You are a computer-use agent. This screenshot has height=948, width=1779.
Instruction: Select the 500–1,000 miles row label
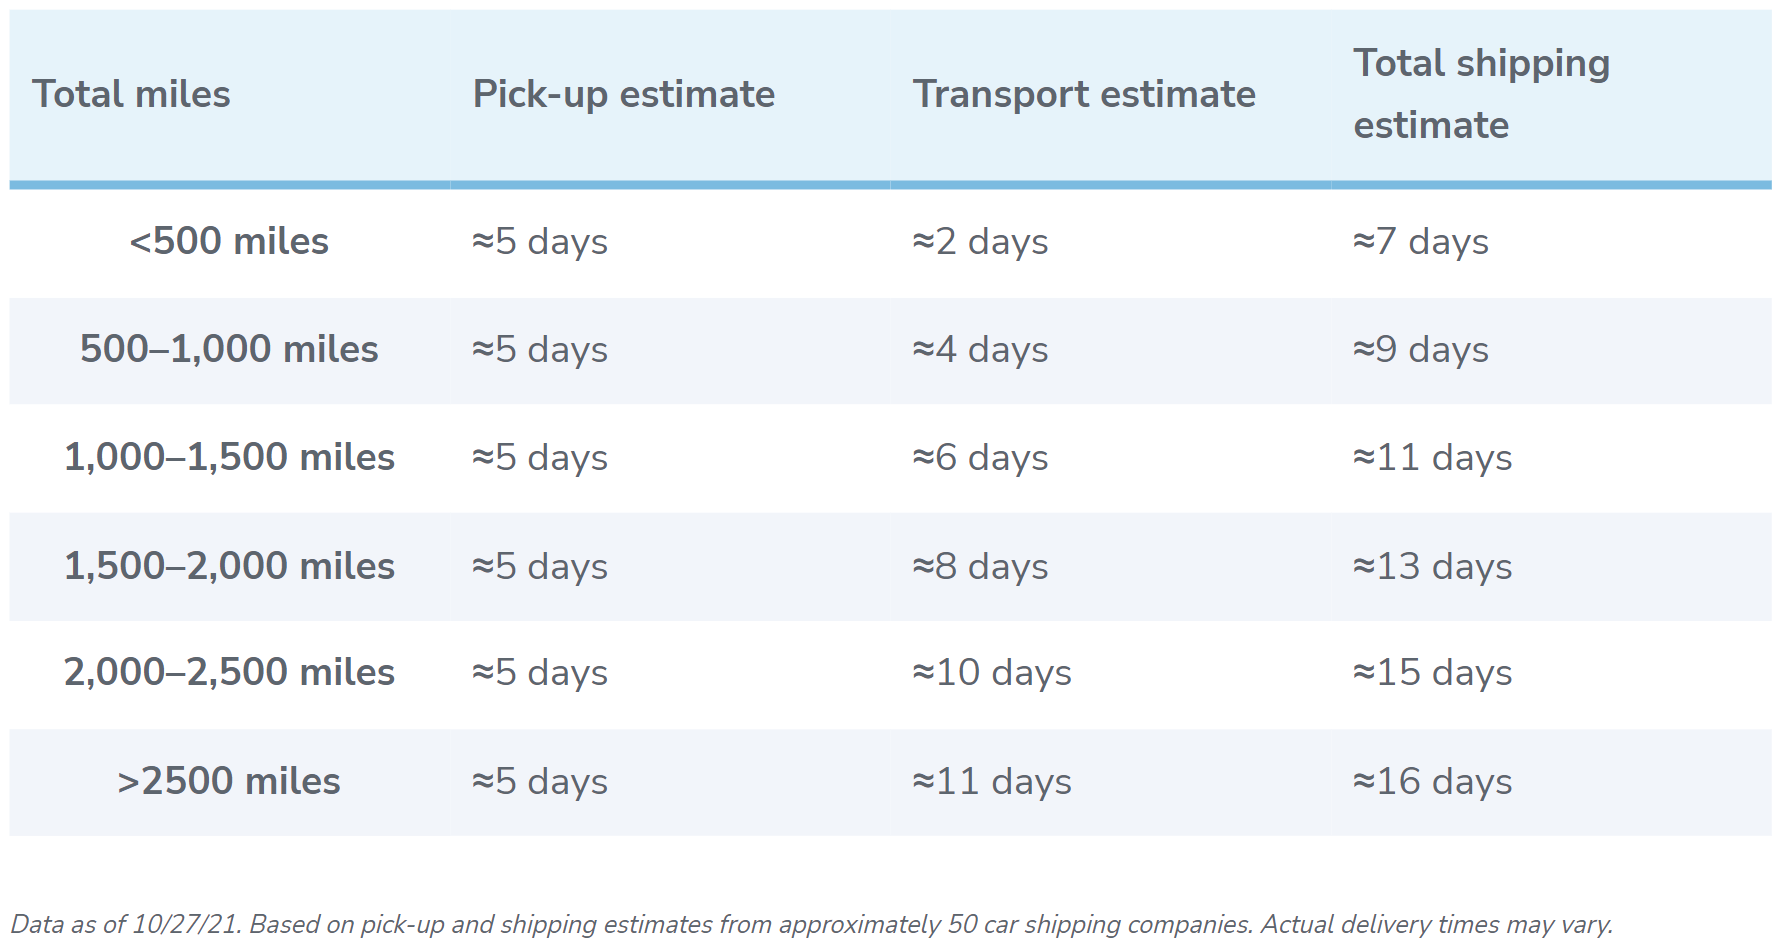229,350
